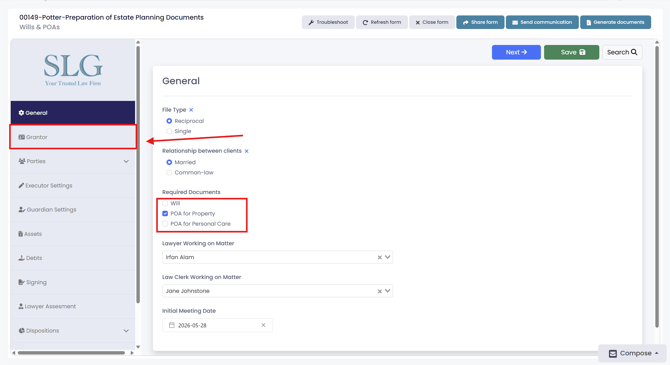Click the Wills & POAs subtitle
This screenshot has height=365, width=670.
[39, 27]
